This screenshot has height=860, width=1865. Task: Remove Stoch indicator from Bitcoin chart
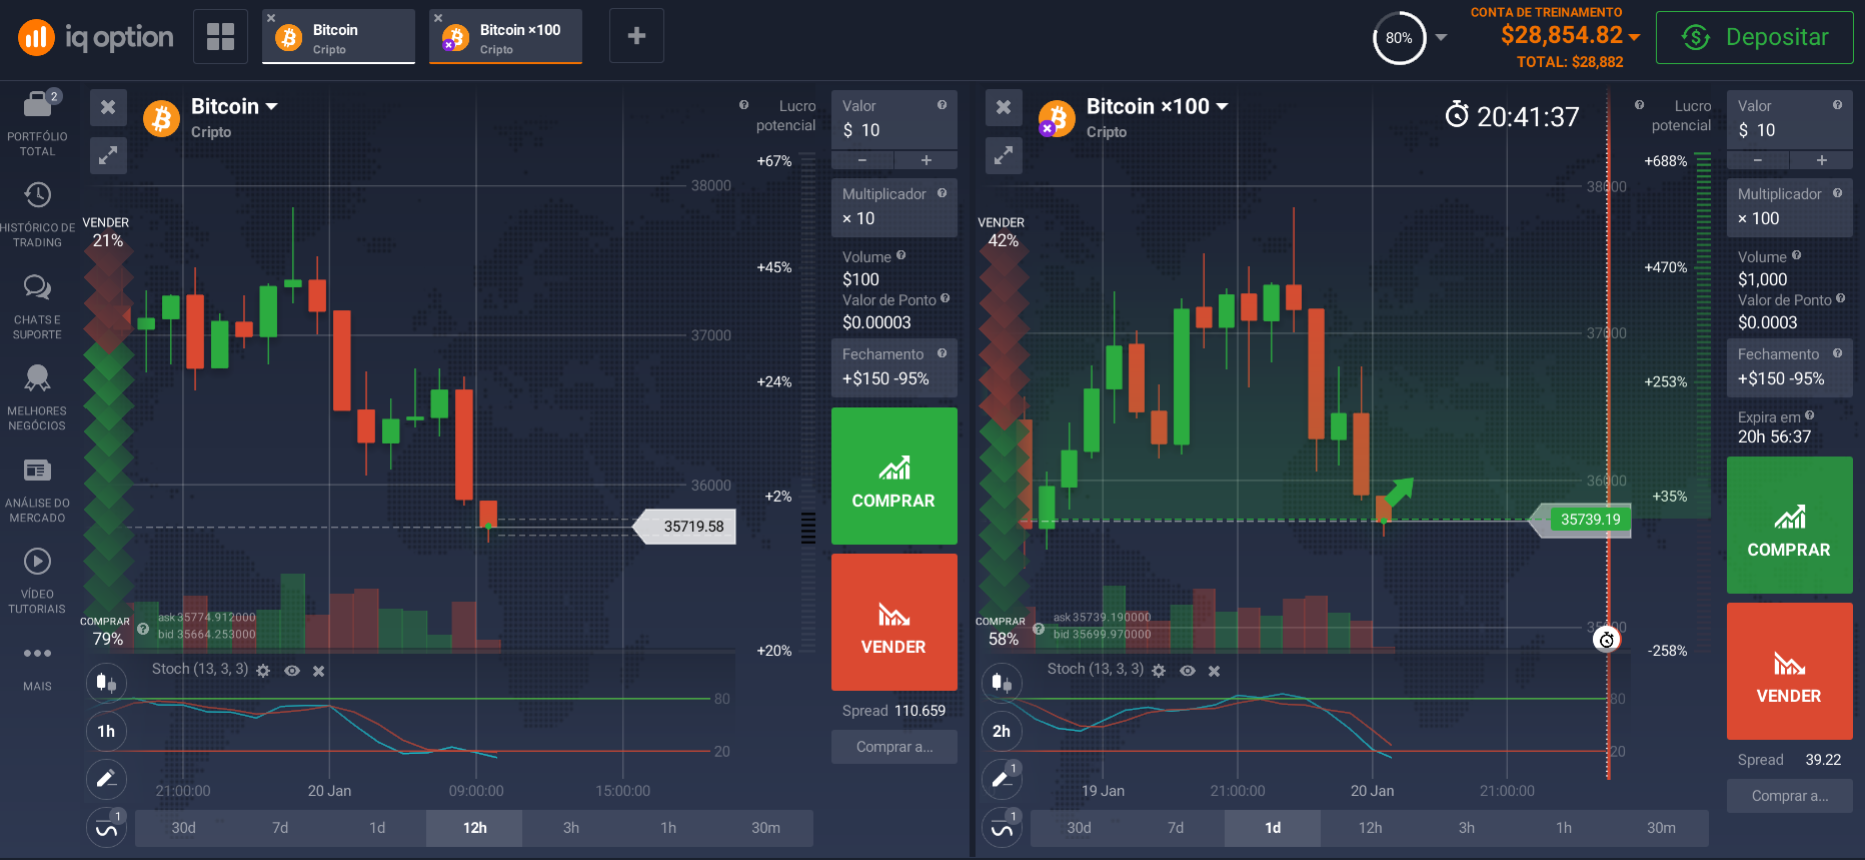(x=319, y=671)
